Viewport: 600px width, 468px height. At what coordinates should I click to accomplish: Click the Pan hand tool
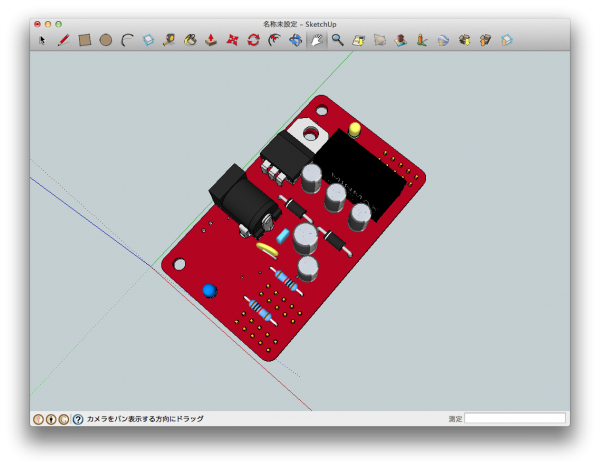[317, 41]
